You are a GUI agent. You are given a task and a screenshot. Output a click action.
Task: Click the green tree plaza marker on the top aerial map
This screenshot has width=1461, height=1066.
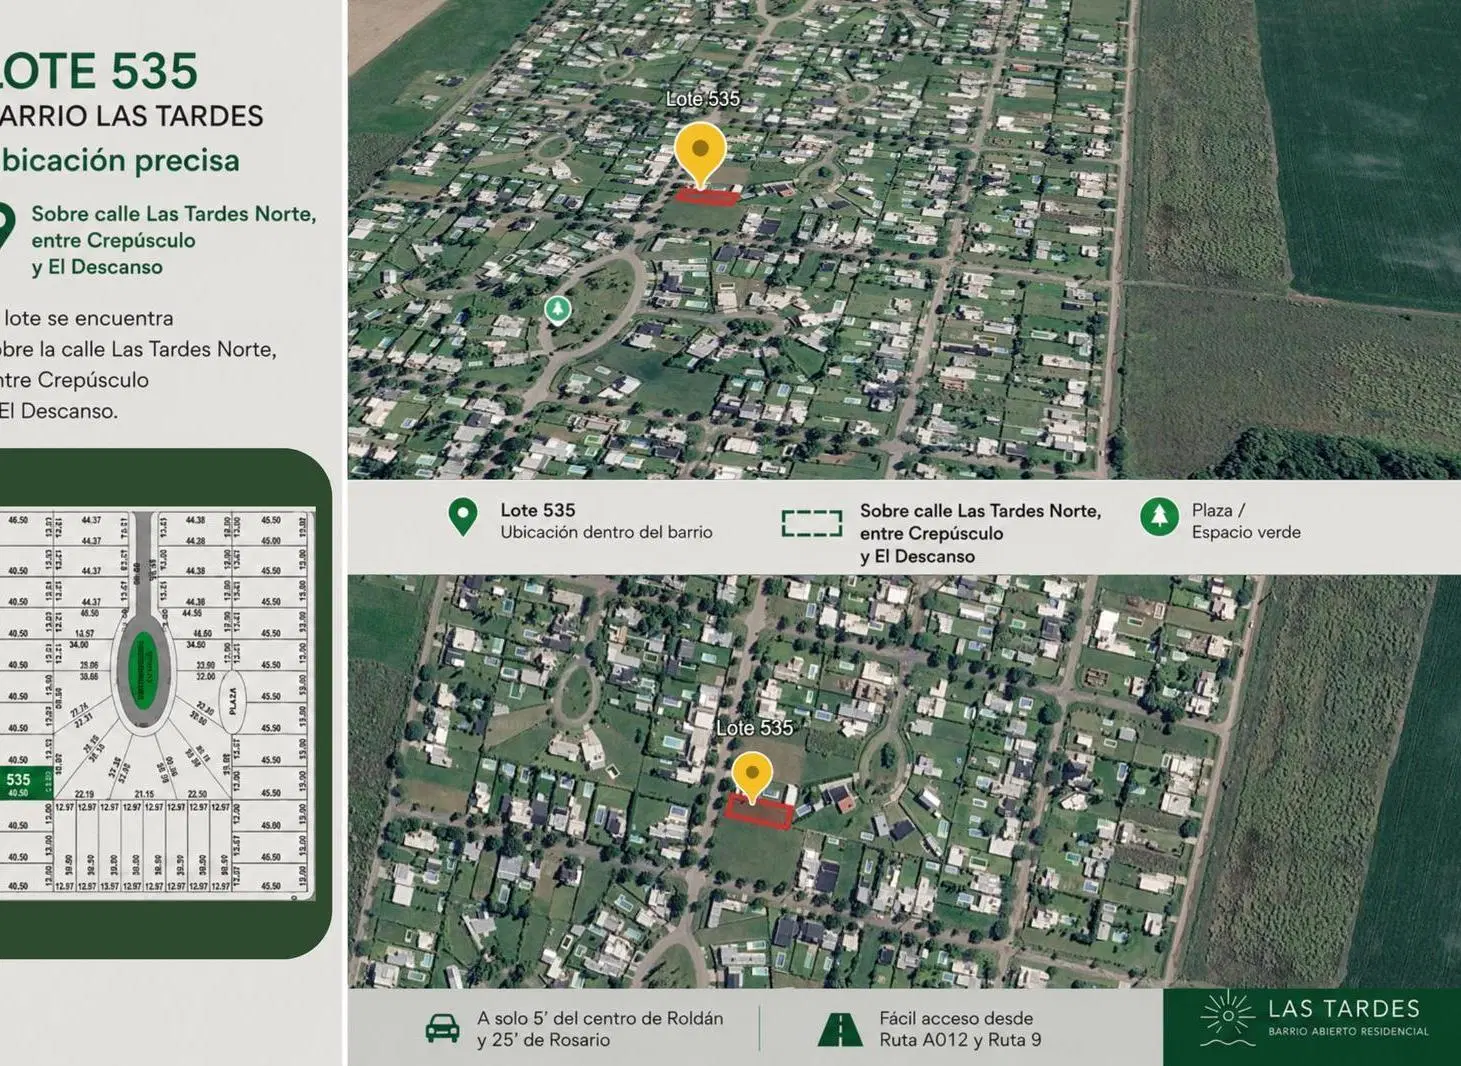(x=557, y=309)
